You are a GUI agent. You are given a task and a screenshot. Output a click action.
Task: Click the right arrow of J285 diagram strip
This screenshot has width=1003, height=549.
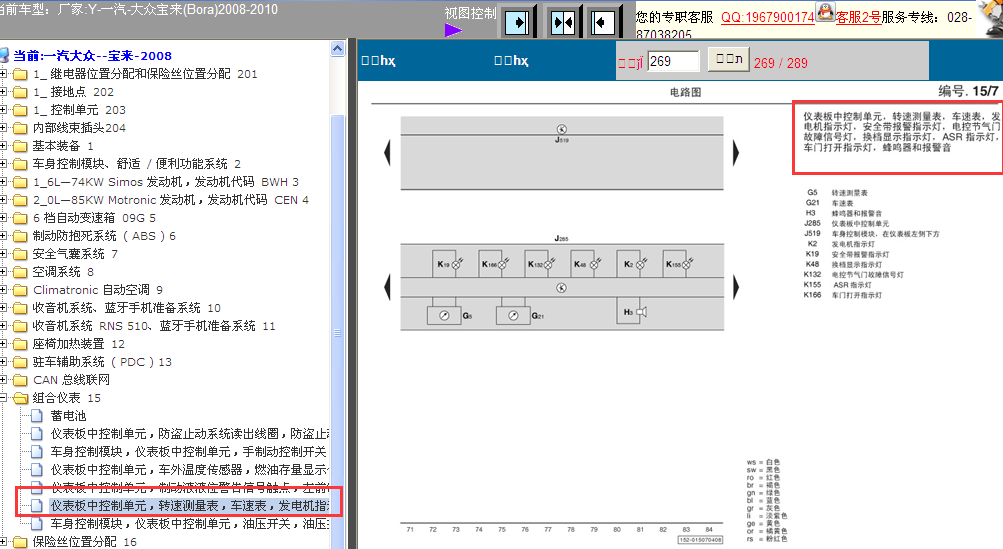pos(736,287)
